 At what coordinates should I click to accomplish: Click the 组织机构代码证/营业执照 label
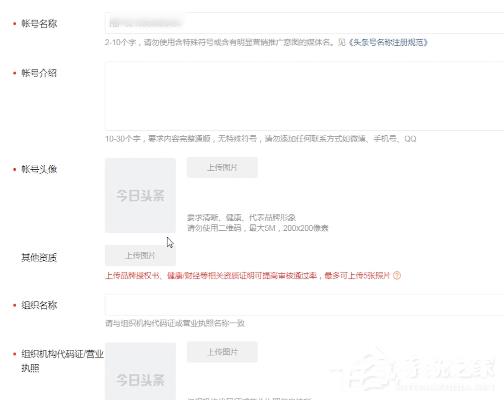click(62, 361)
